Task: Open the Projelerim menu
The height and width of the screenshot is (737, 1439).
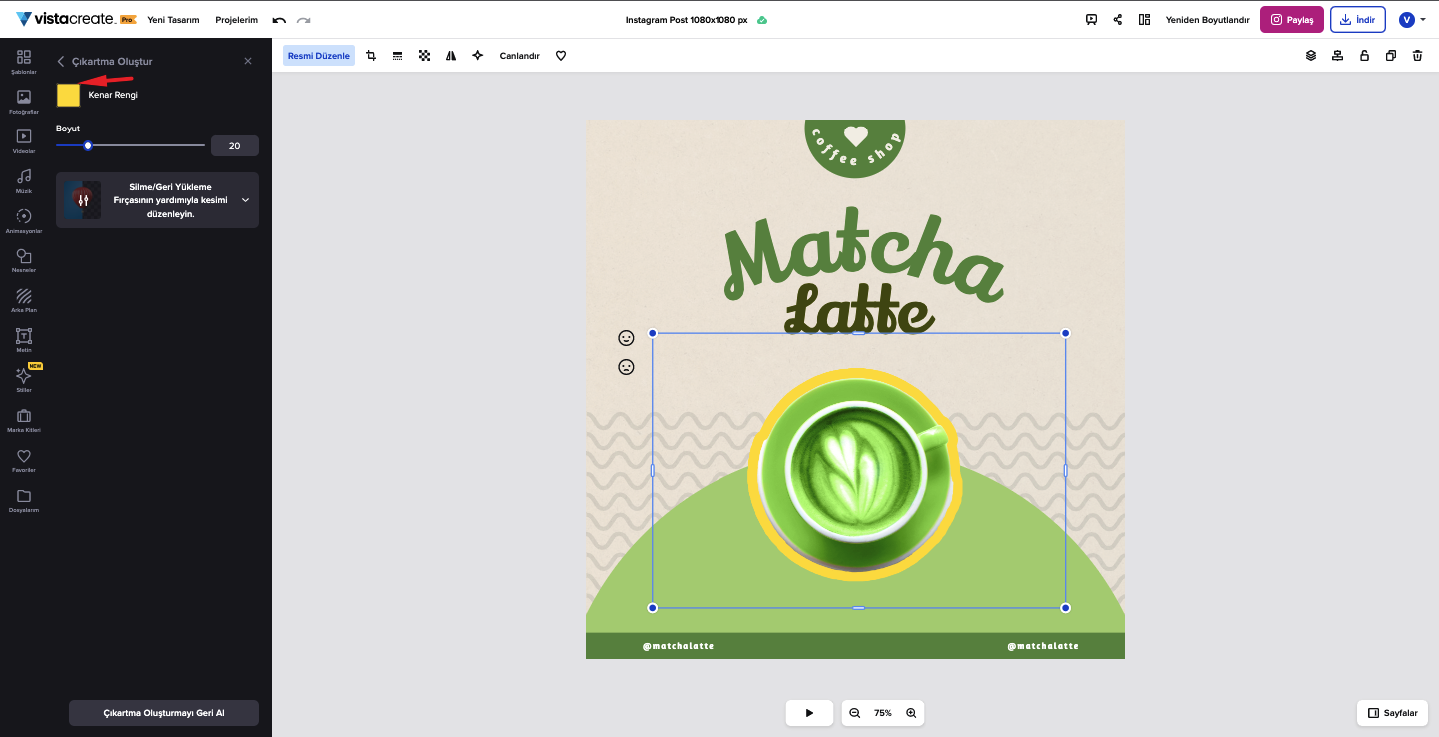Action: click(237, 20)
